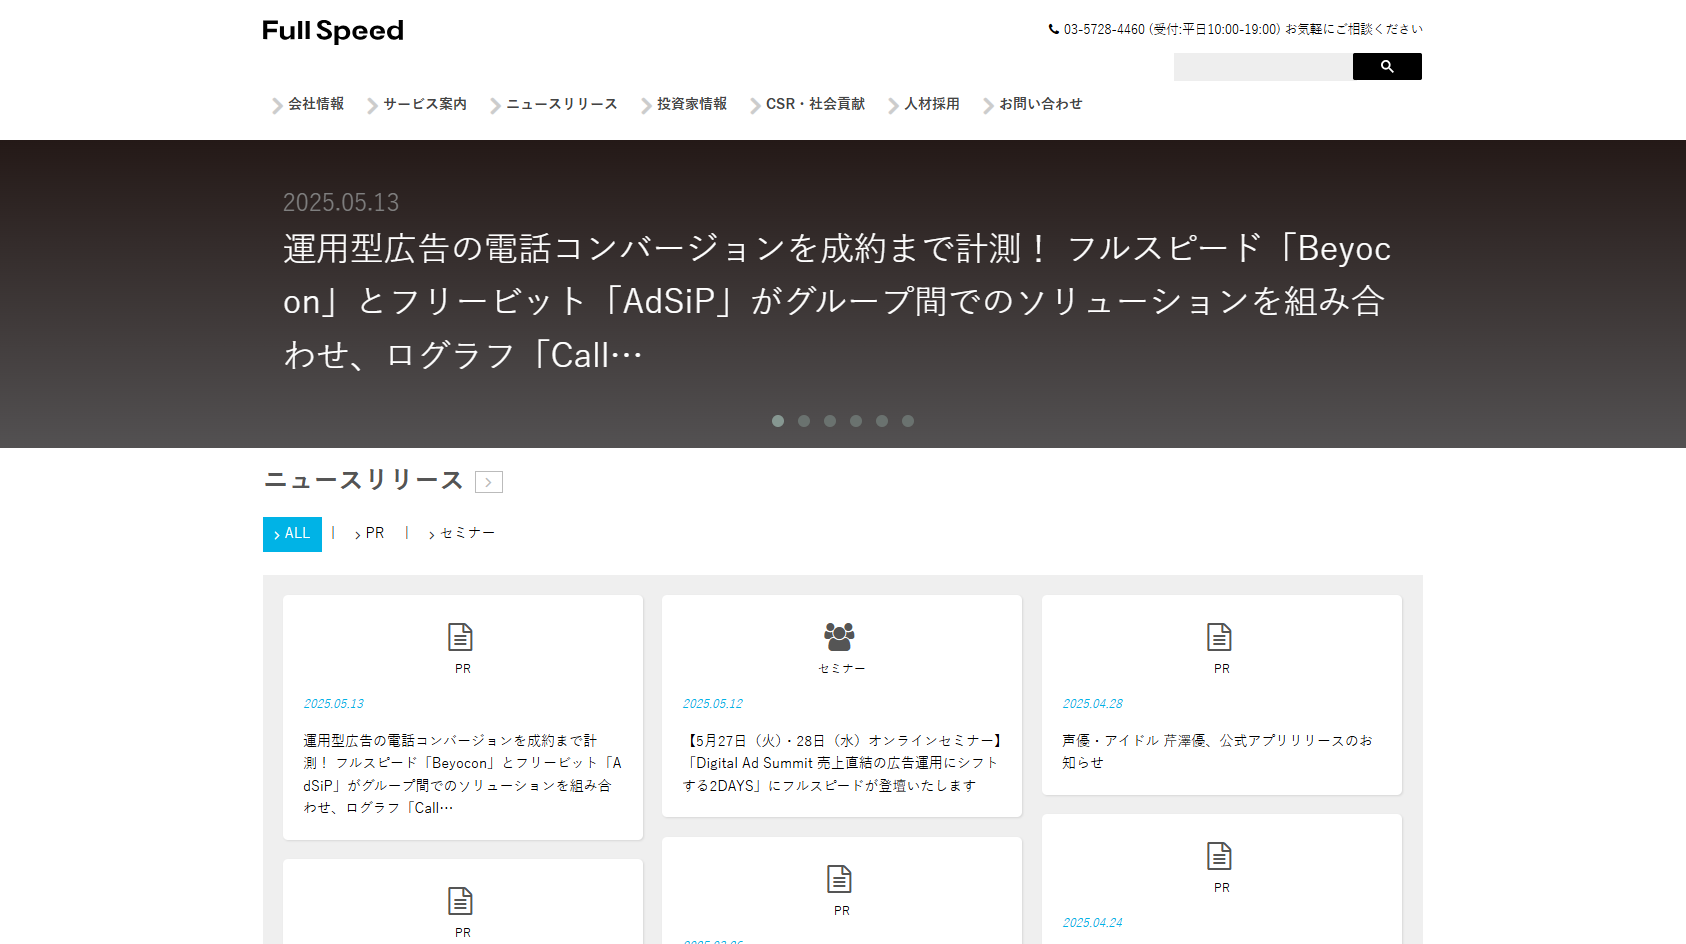
Task: Click the chevron before 会社情報
Action: (277, 105)
